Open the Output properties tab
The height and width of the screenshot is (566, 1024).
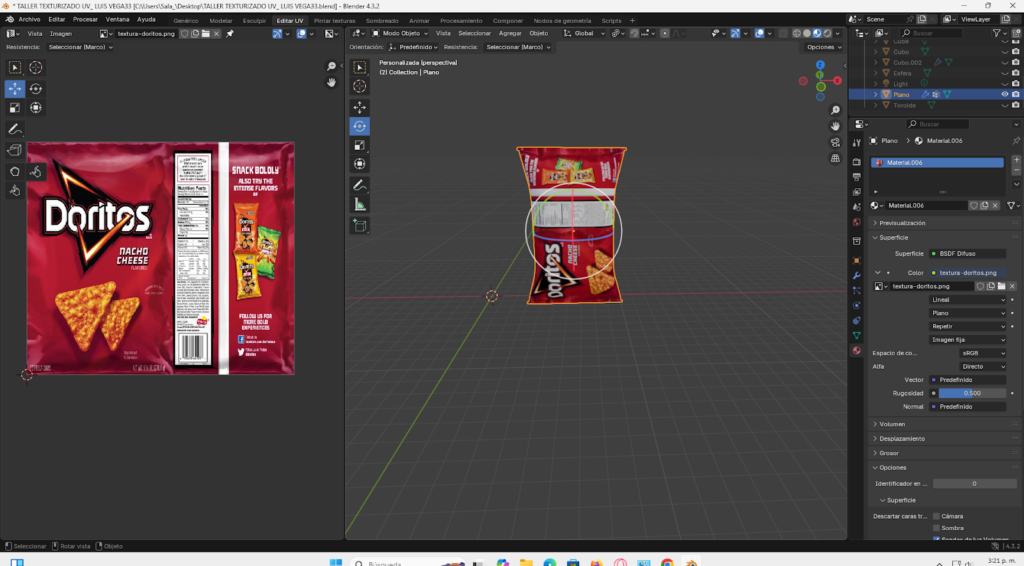click(857, 177)
